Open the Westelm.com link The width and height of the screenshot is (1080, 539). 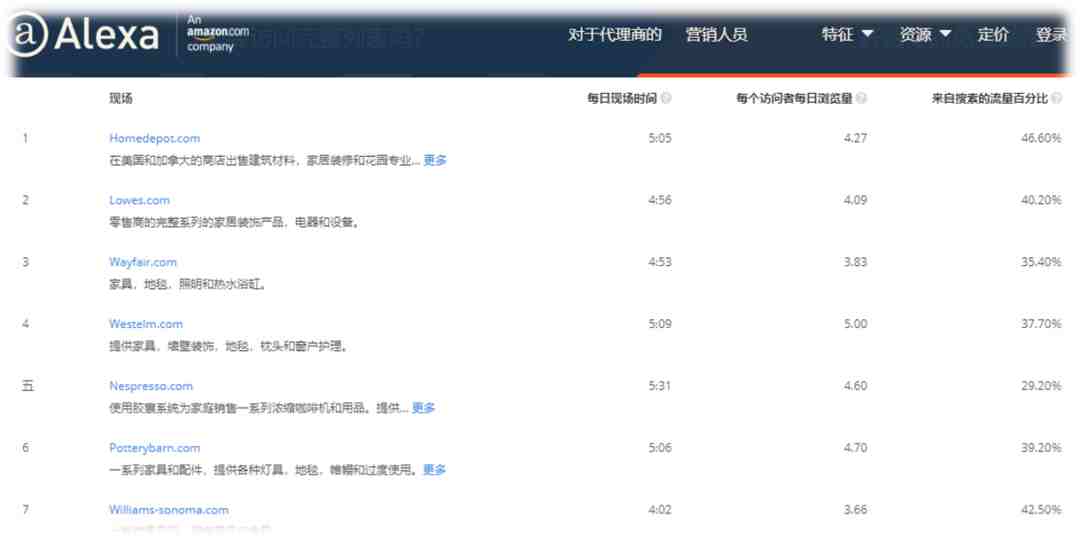(145, 324)
